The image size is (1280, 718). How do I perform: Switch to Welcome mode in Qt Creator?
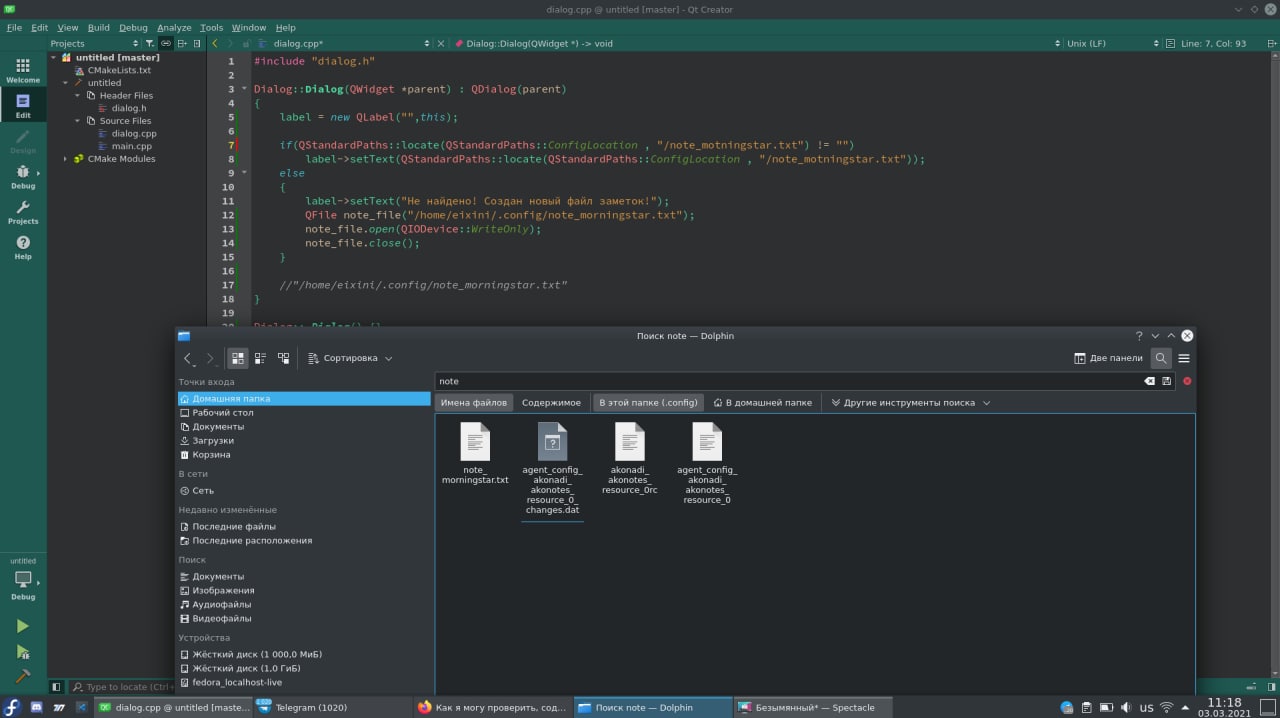(x=23, y=70)
